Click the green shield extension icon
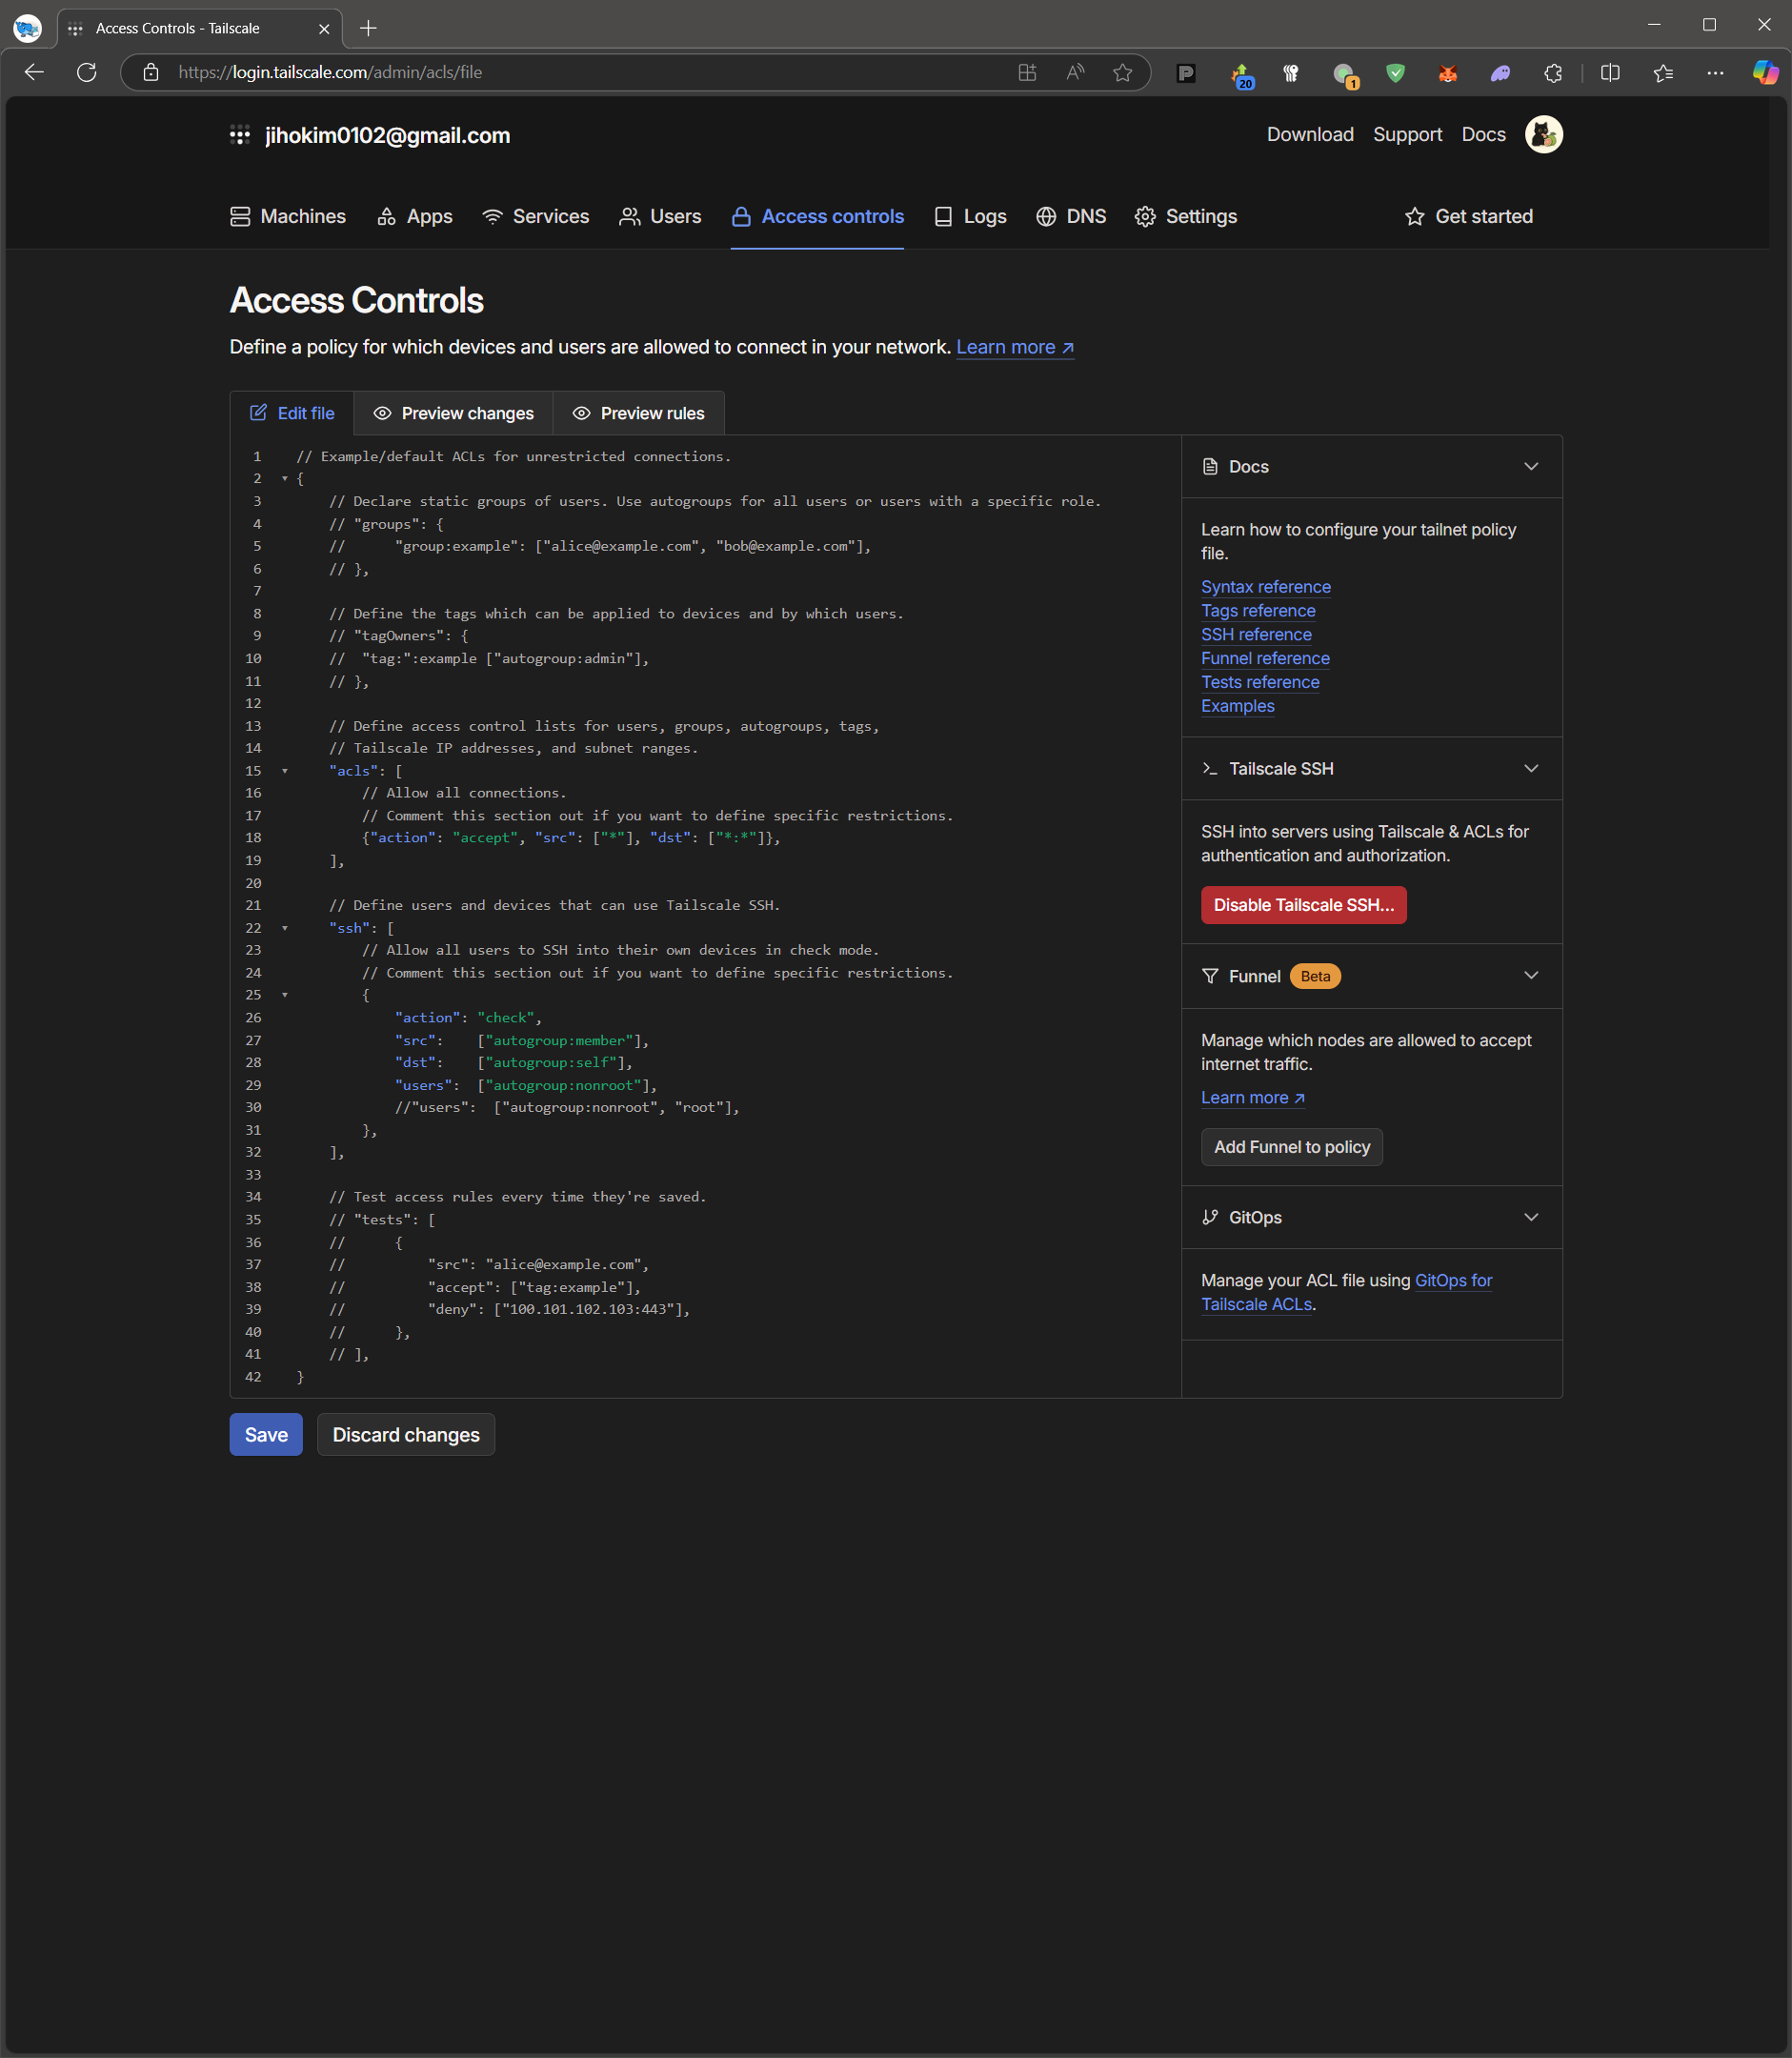Image resolution: width=1792 pixels, height=2058 pixels. 1395,72
